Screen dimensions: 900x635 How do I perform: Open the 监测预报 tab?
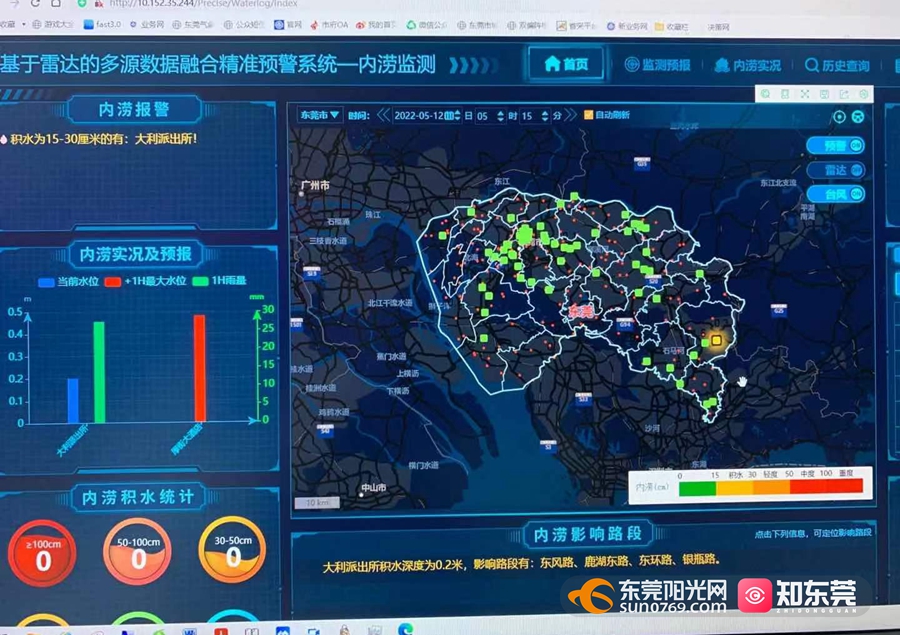[x=657, y=65]
